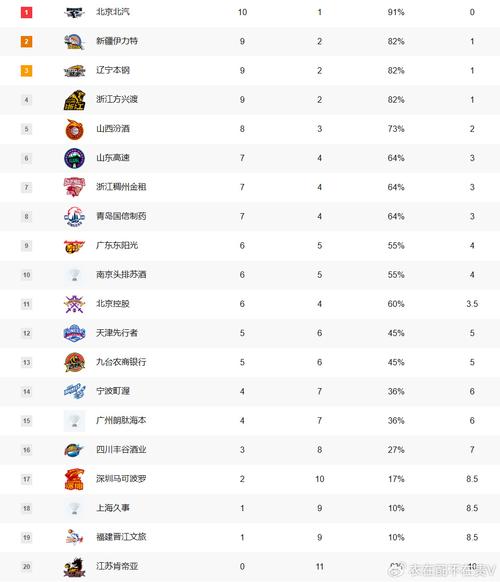This screenshot has width=500, height=582.
Task: Click the 山西汾酒 team logo
Action: point(74,129)
